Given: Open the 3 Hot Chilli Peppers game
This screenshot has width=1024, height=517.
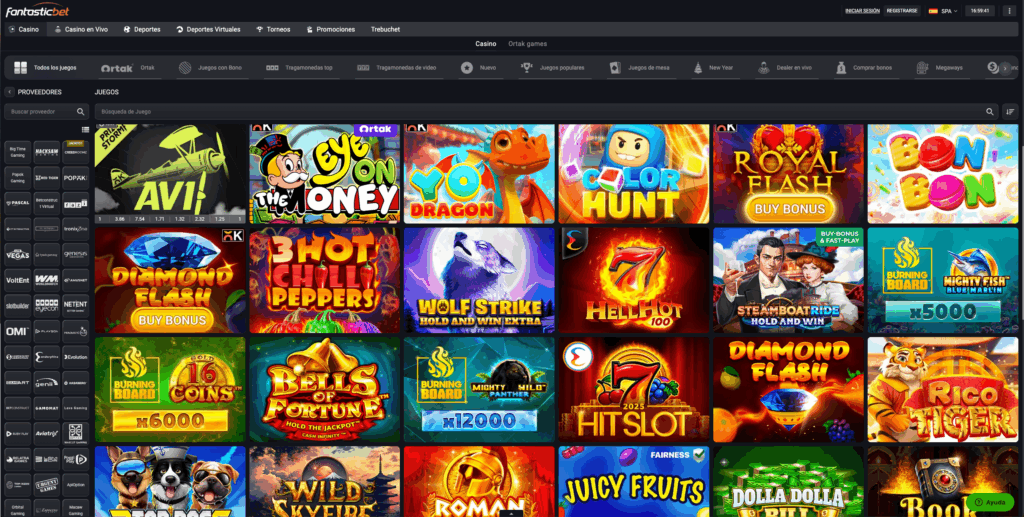Looking at the screenshot, I should (x=325, y=280).
